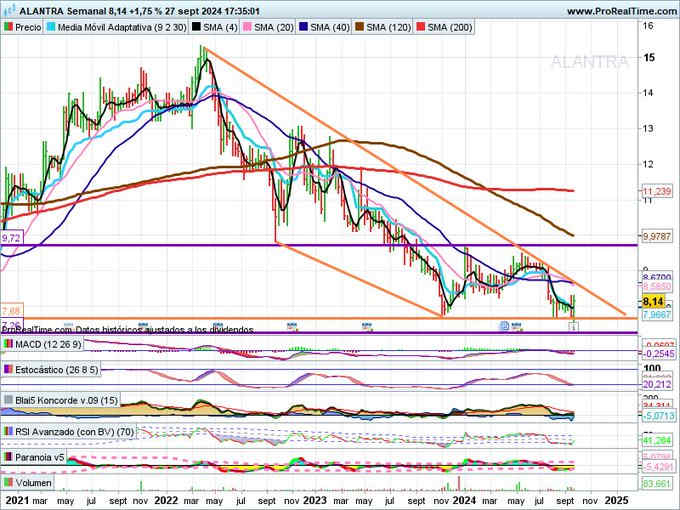Click the 2022 label on time axis

click(x=166, y=500)
